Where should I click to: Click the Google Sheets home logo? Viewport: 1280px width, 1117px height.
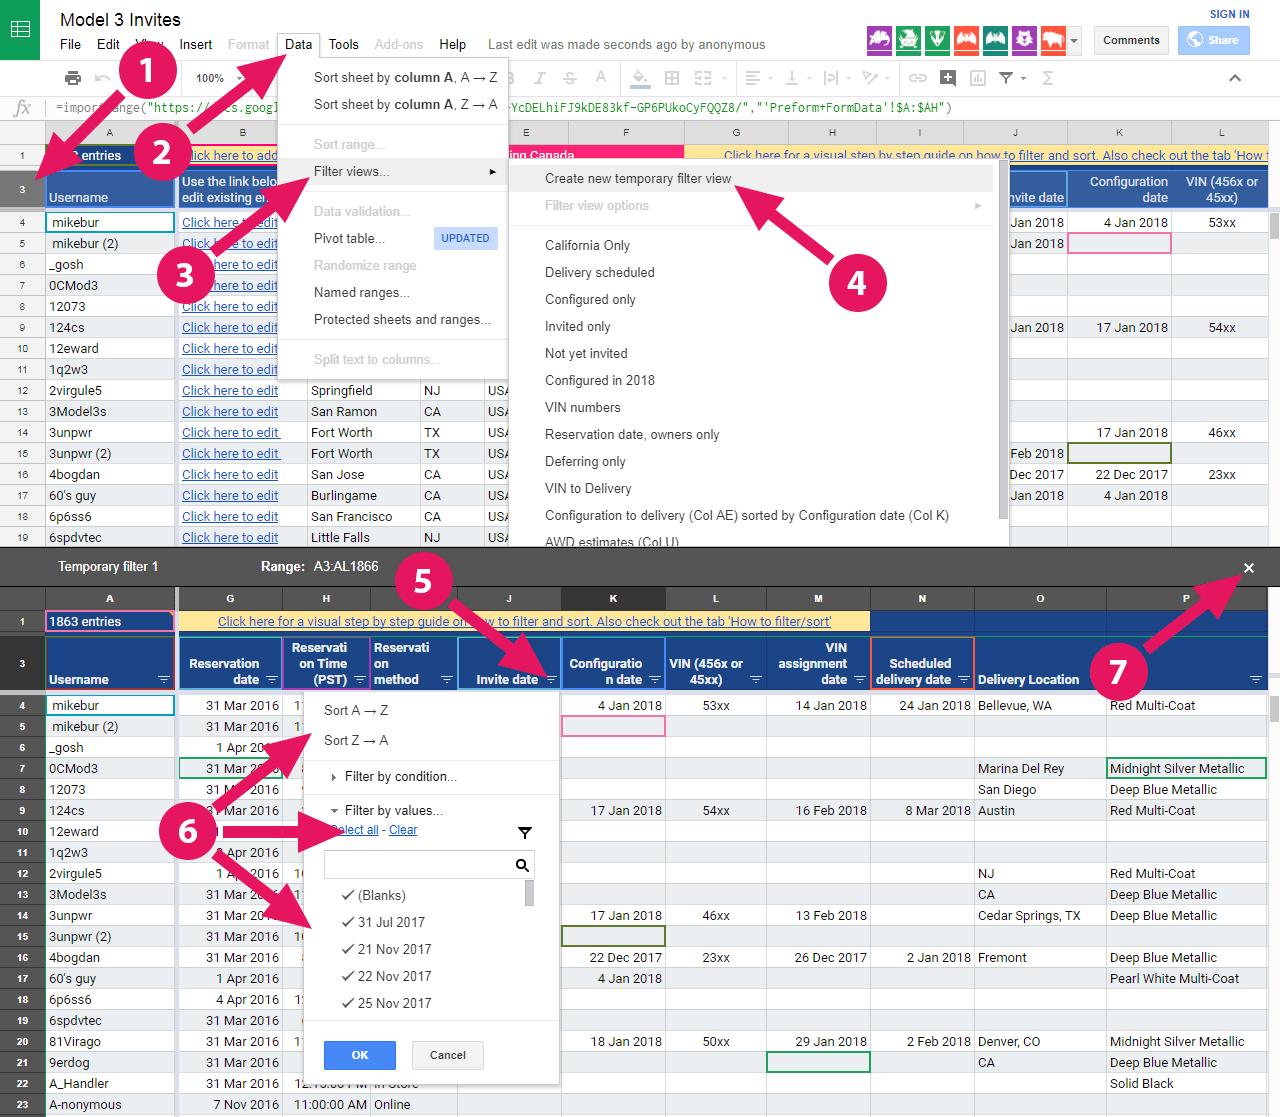[x=20, y=30]
